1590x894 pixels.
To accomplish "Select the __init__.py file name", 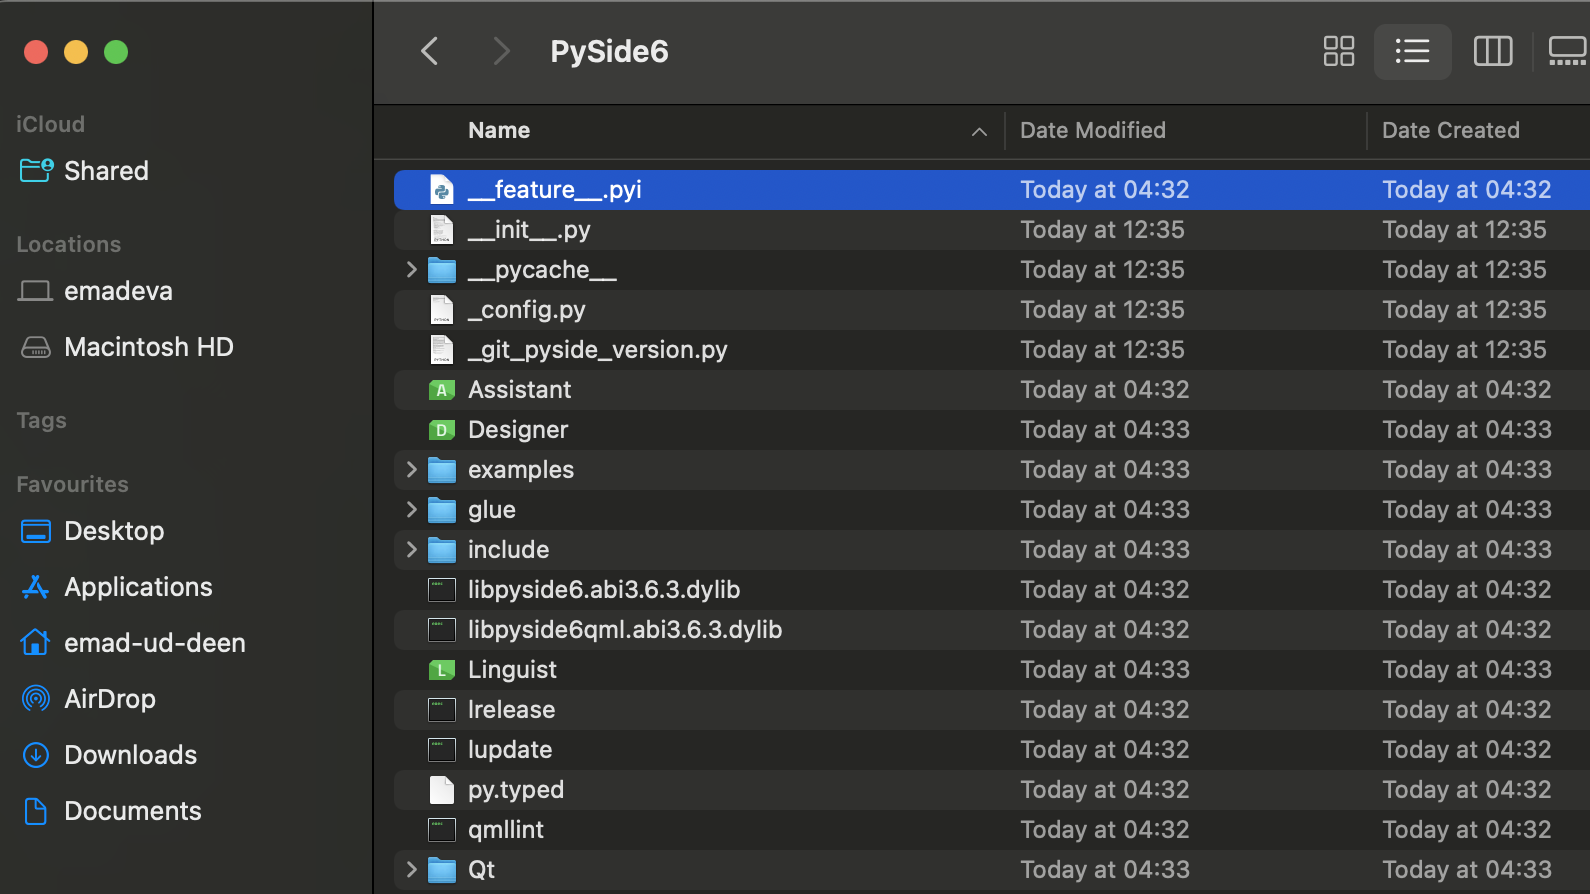I will point(529,230).
